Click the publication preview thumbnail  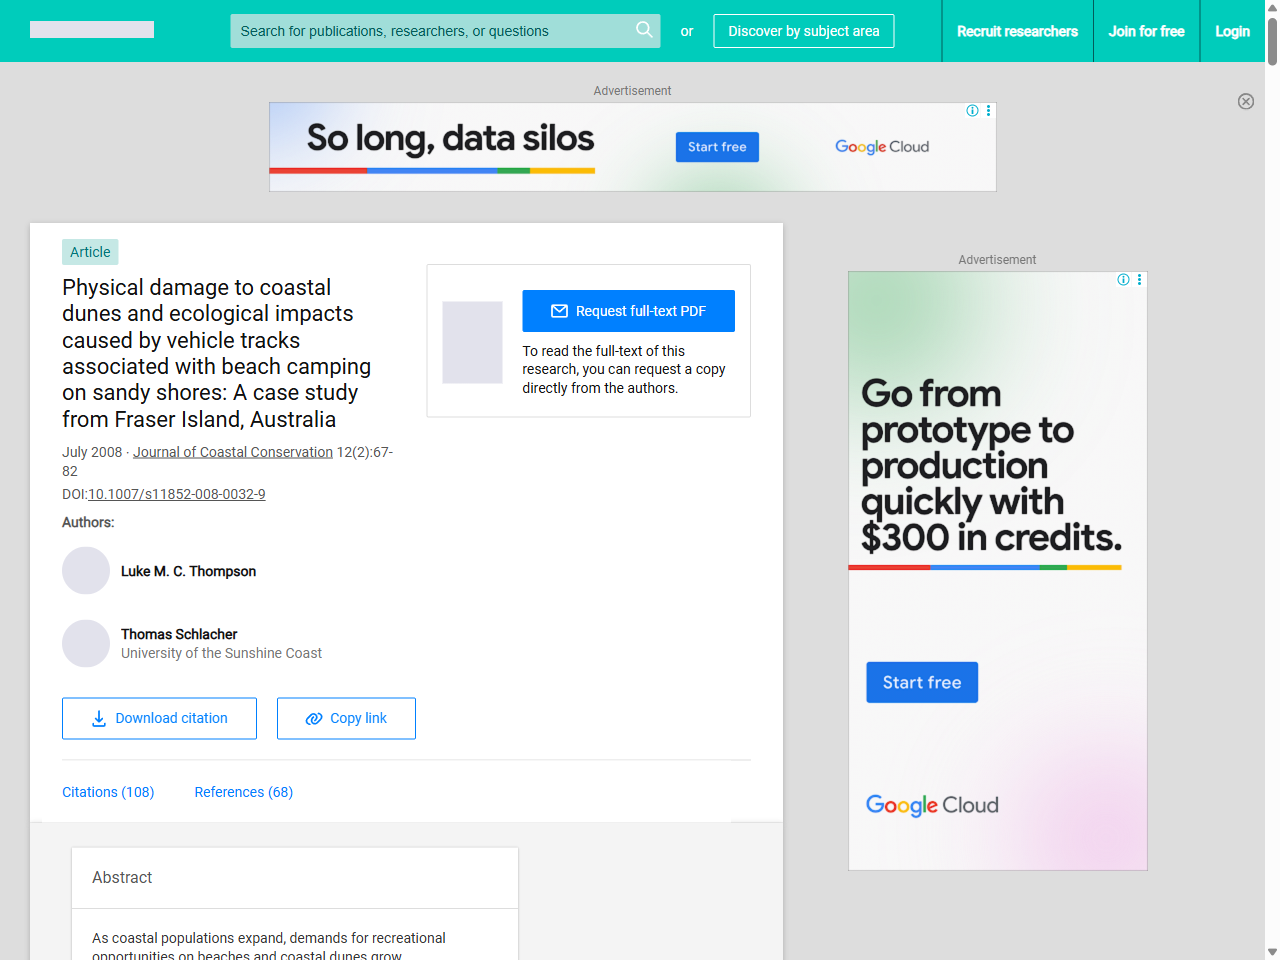tap(472, 342)
